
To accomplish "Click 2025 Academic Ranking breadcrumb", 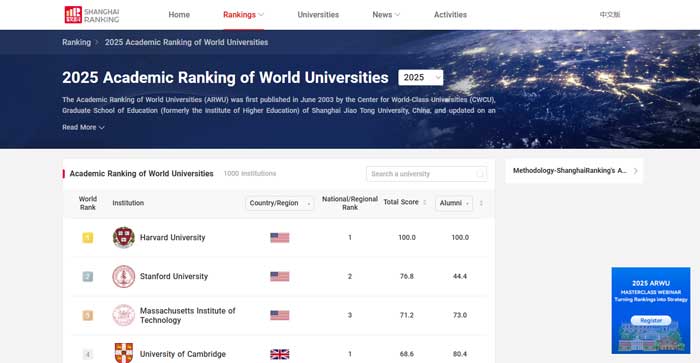I will click(187, 42).
